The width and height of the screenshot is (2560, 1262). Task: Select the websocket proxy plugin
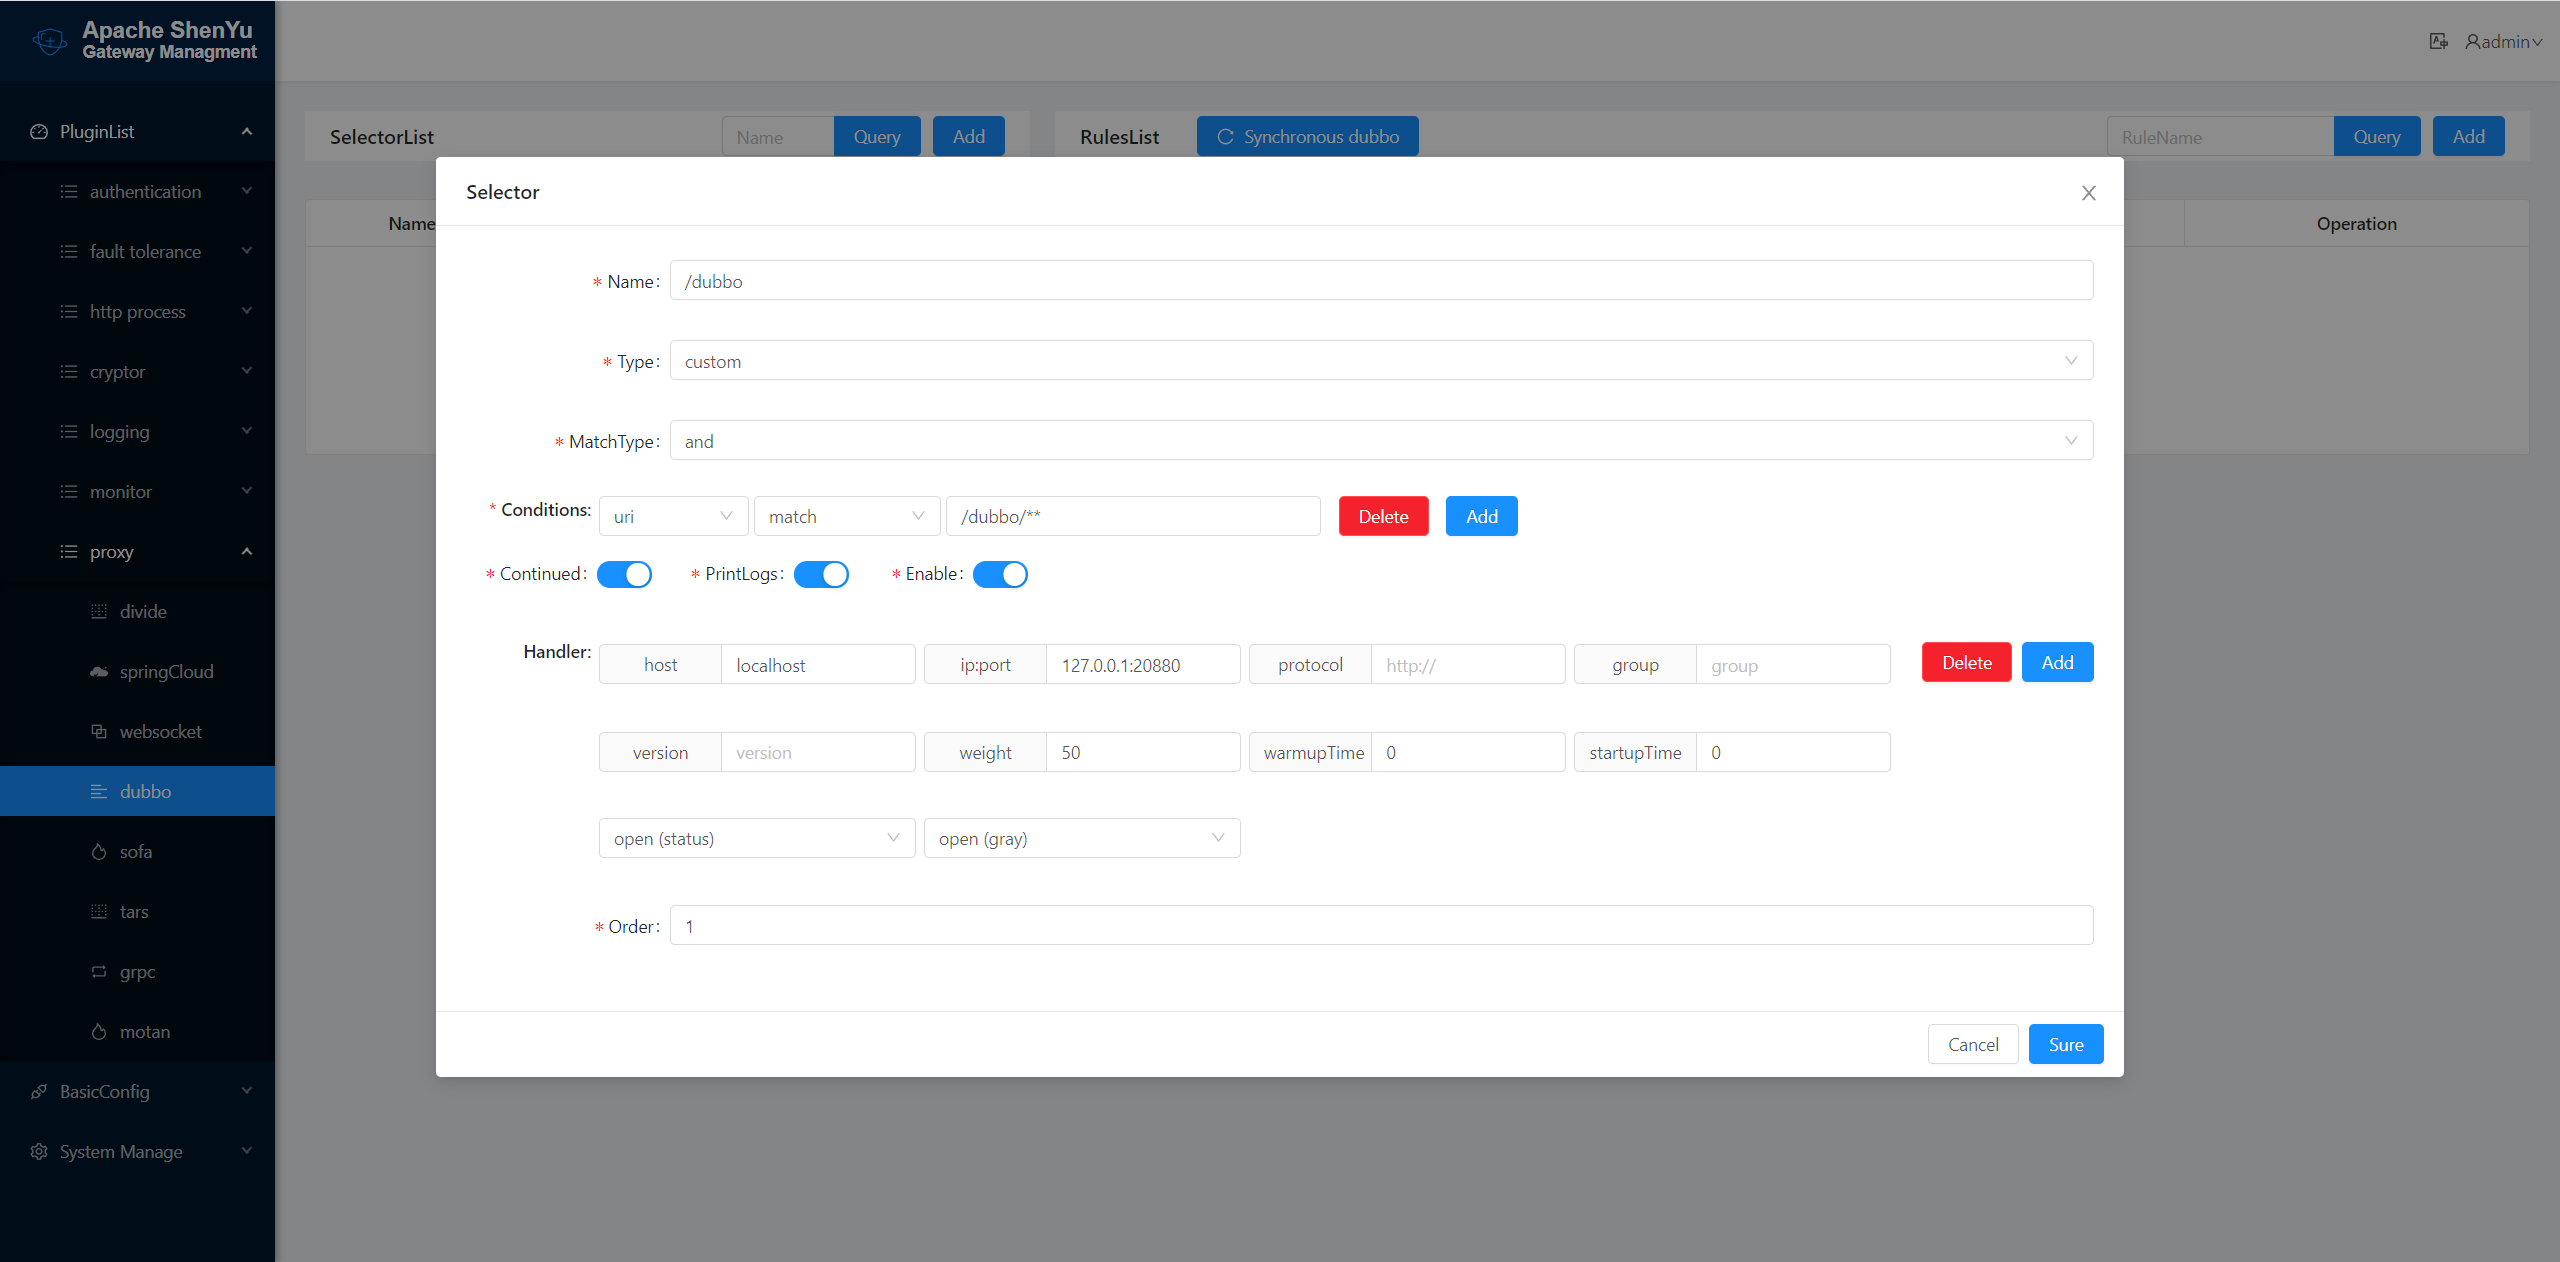coord(160,731)
